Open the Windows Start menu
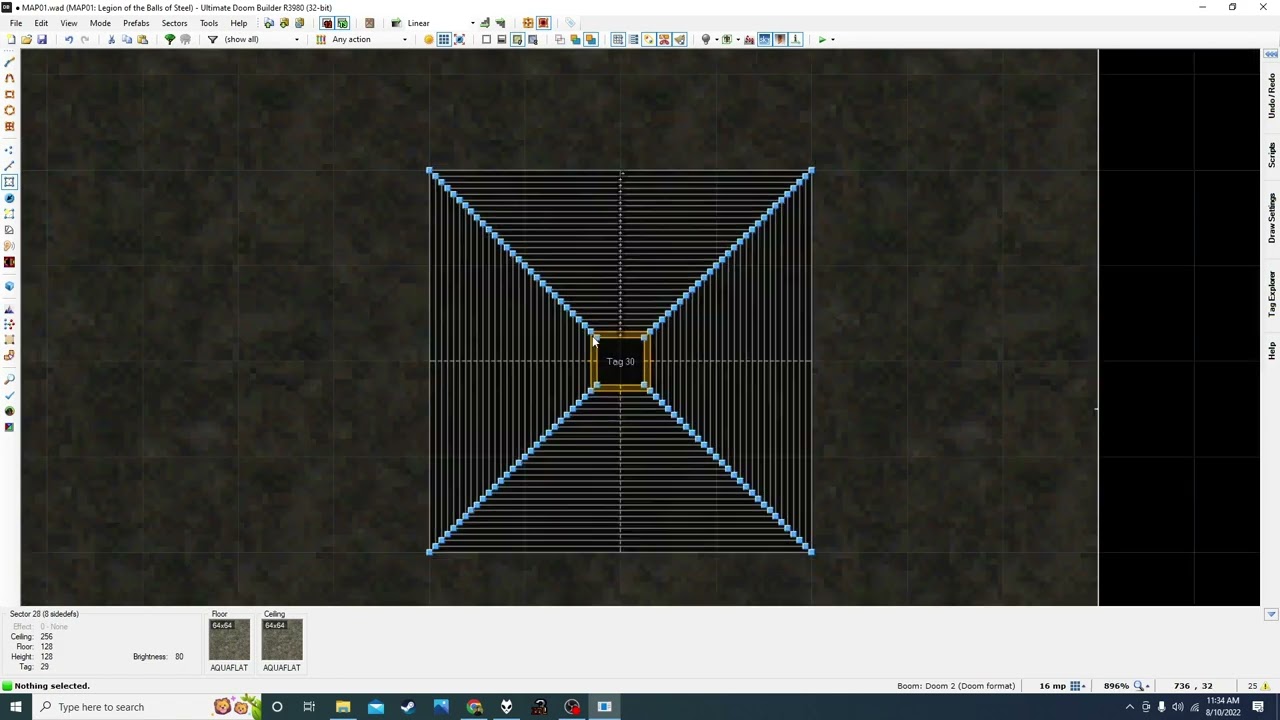The image size is (1280, 720). [x=15, y=707]
